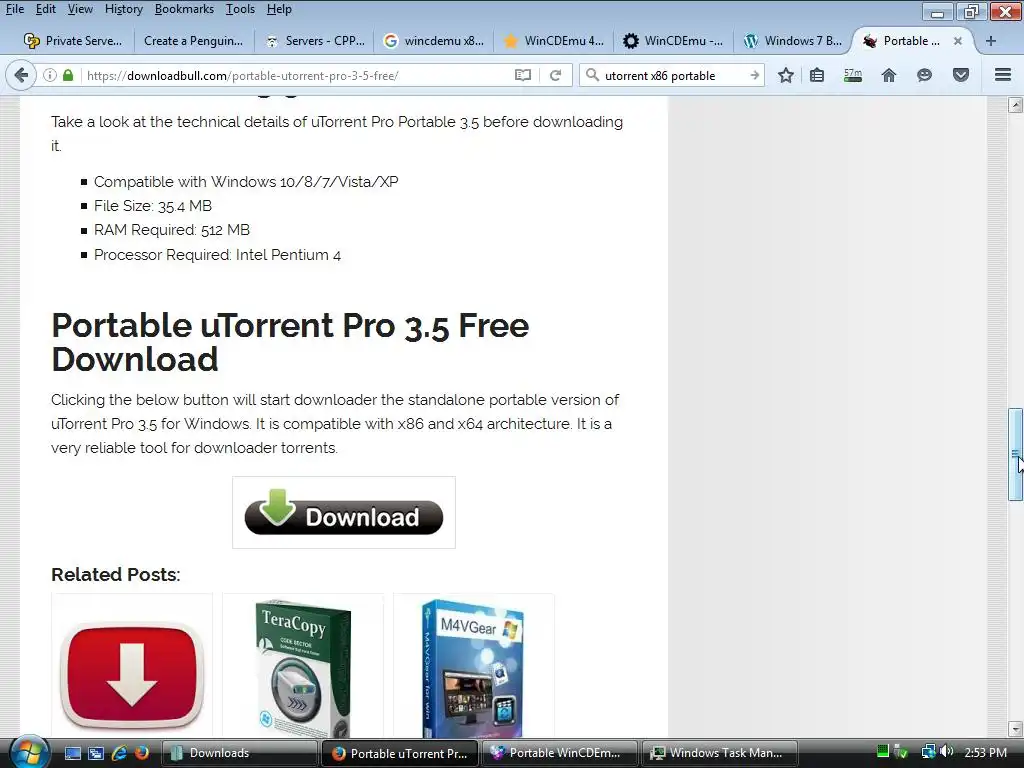Open the red download arrow related post

(x=132, y=666)
